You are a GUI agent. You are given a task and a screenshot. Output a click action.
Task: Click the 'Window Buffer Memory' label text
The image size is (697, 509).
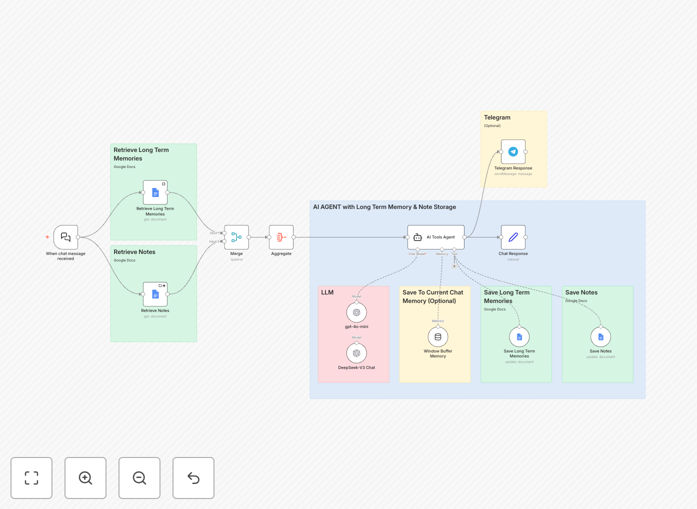(x=438, y=353)
